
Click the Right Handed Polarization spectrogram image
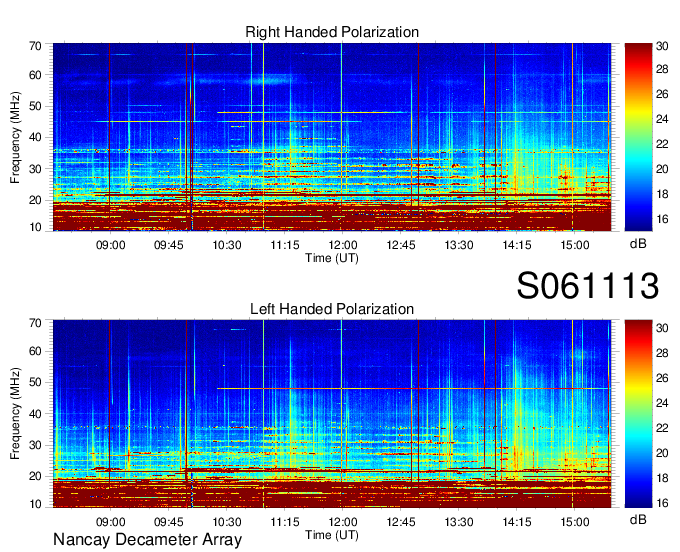[332, 137]
